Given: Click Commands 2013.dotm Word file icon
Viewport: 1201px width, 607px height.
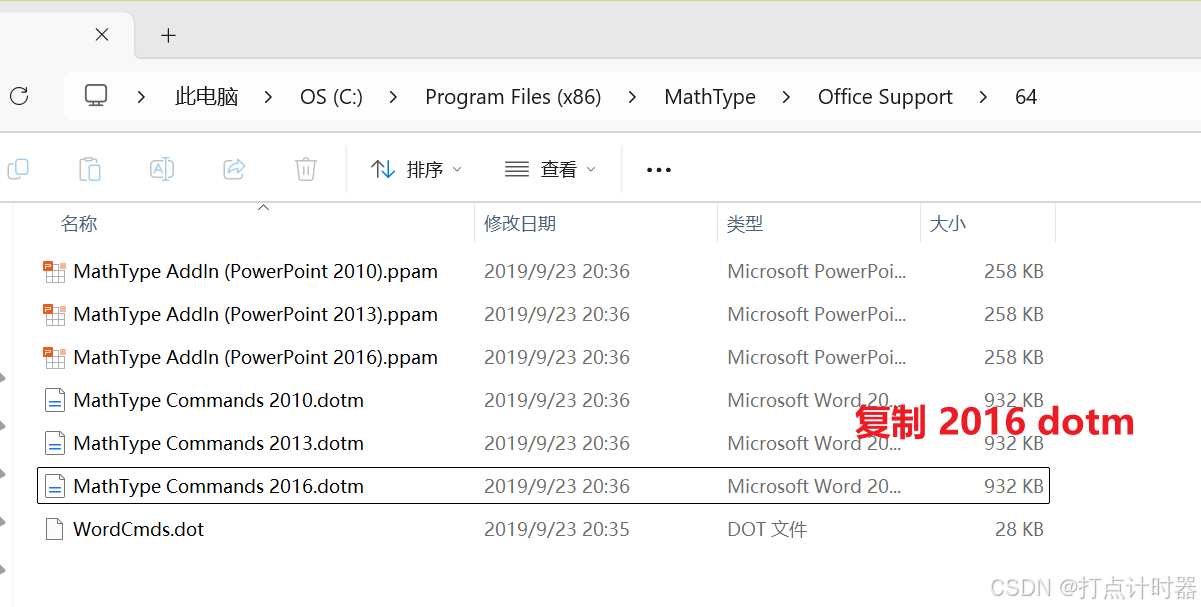Looking at the screenshot, I should [55, 443].
